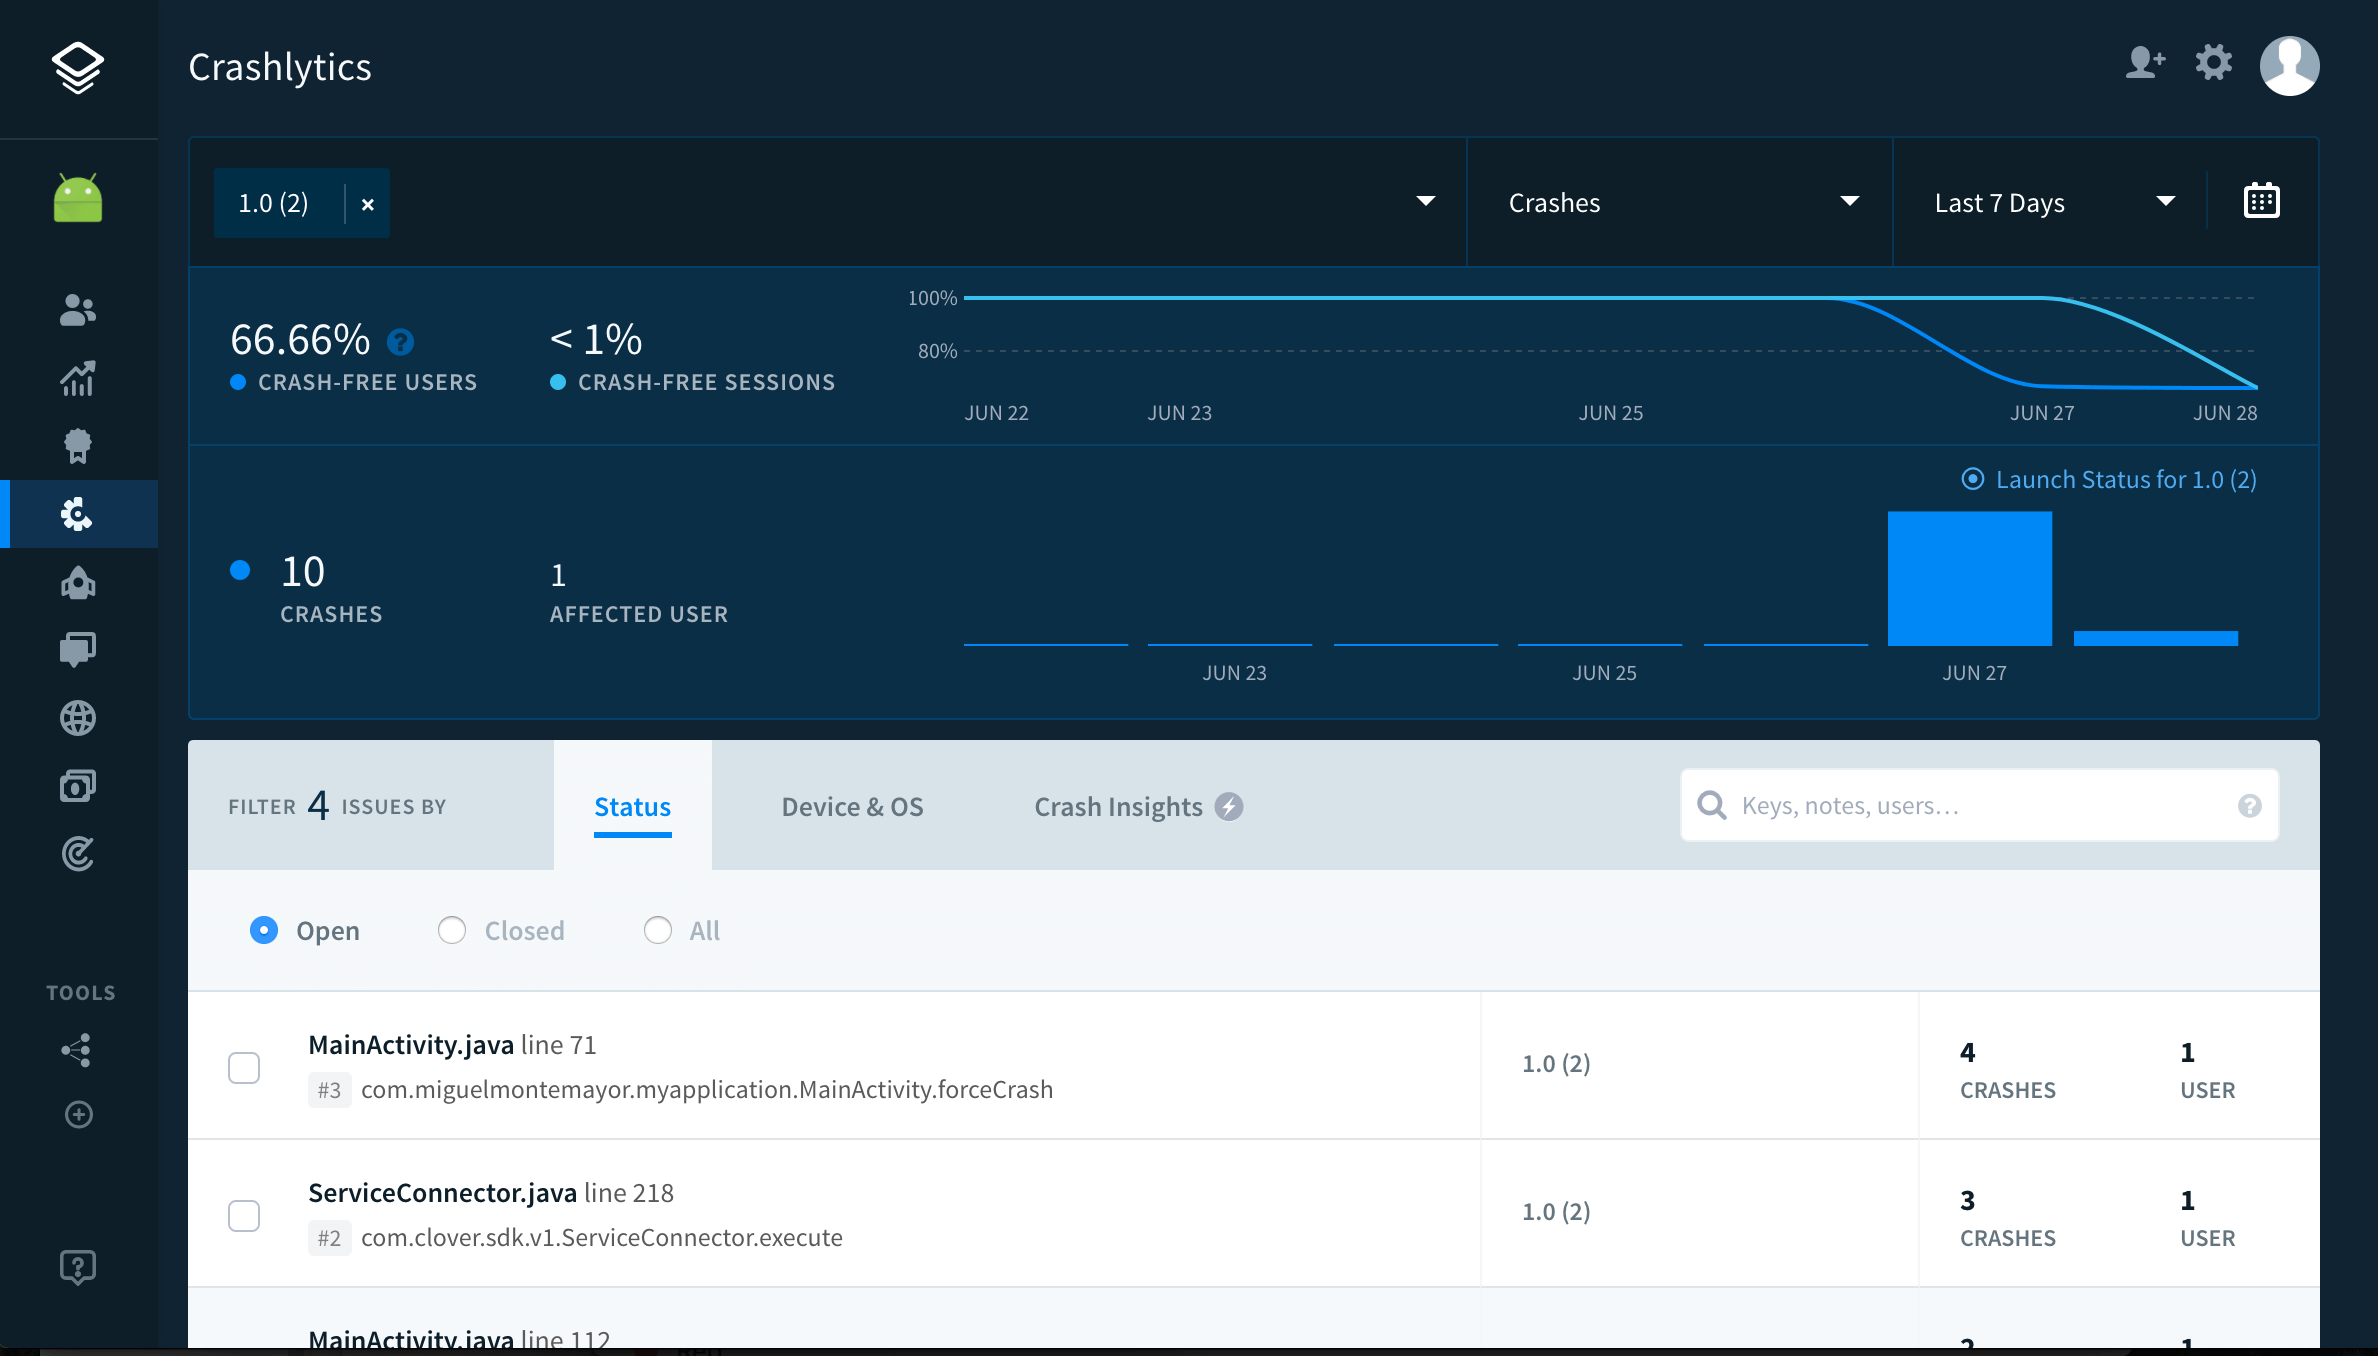2378x1356 pixels.
Task: Select the Open status radio button
Action: (x=264, y=930)
